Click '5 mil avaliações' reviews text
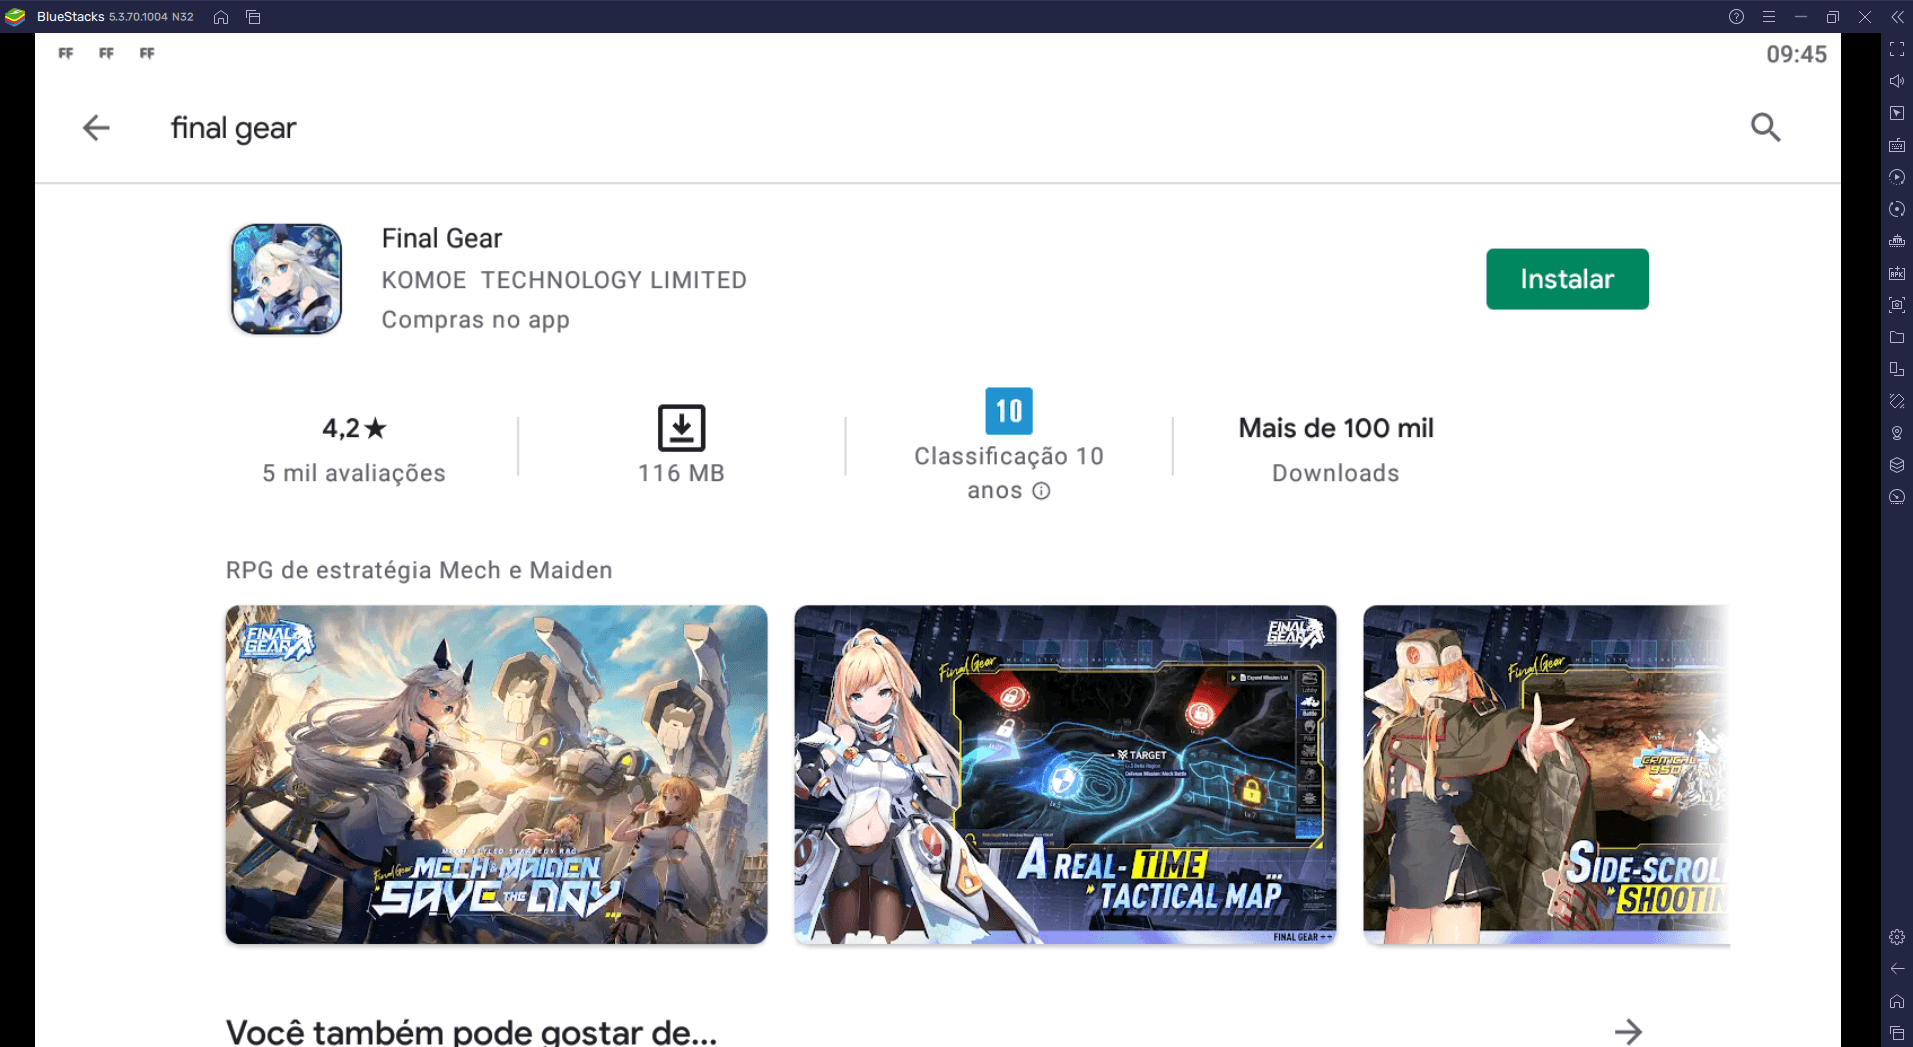1913x1047 pixels. [x=354, y=473]
